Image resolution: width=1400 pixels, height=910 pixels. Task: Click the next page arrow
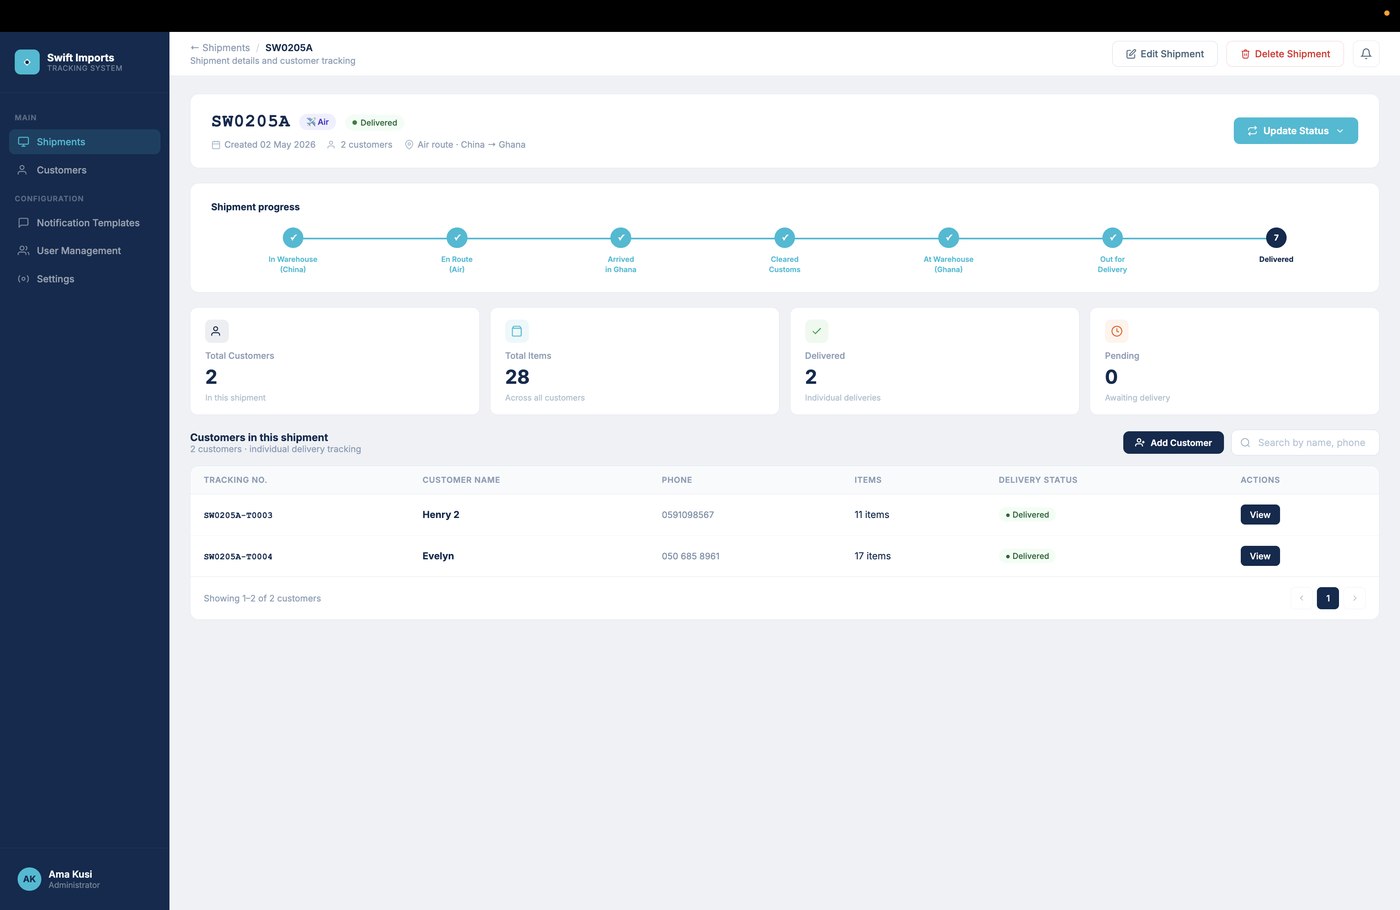pyautogui.click(x=1355, y=598)
